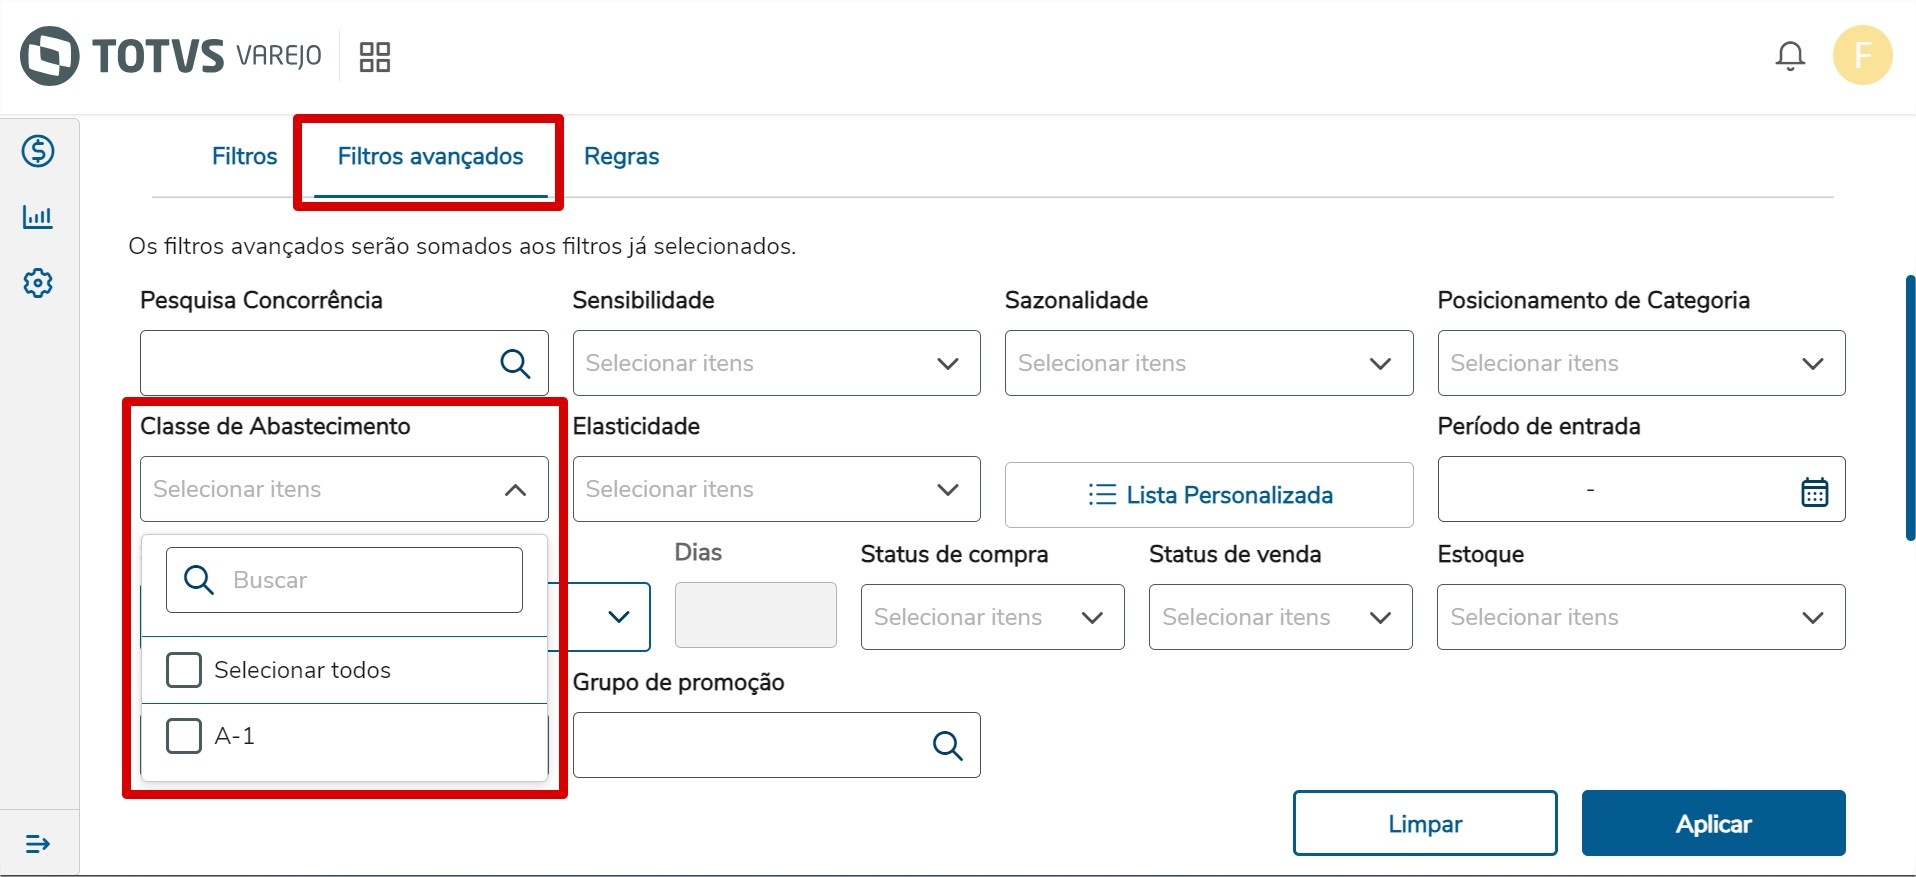Open the user profile avatar

pyautogui.click(x=1862, y=56)
